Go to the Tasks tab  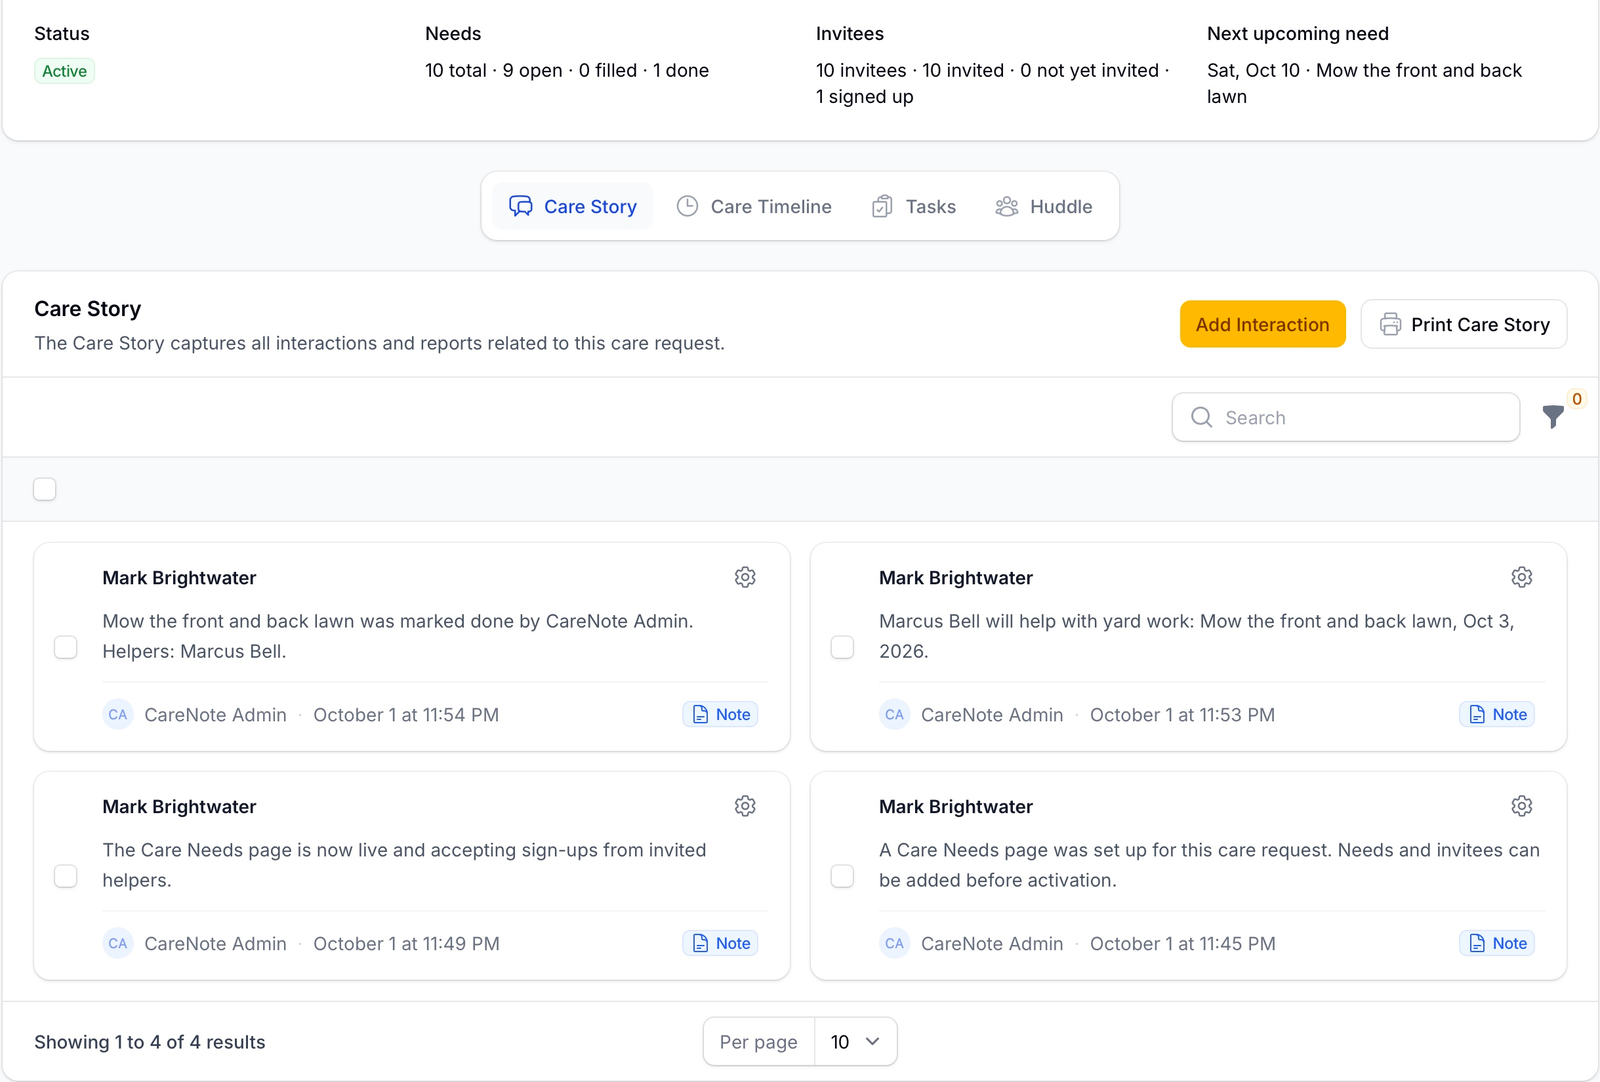click(x=914, y=206)
